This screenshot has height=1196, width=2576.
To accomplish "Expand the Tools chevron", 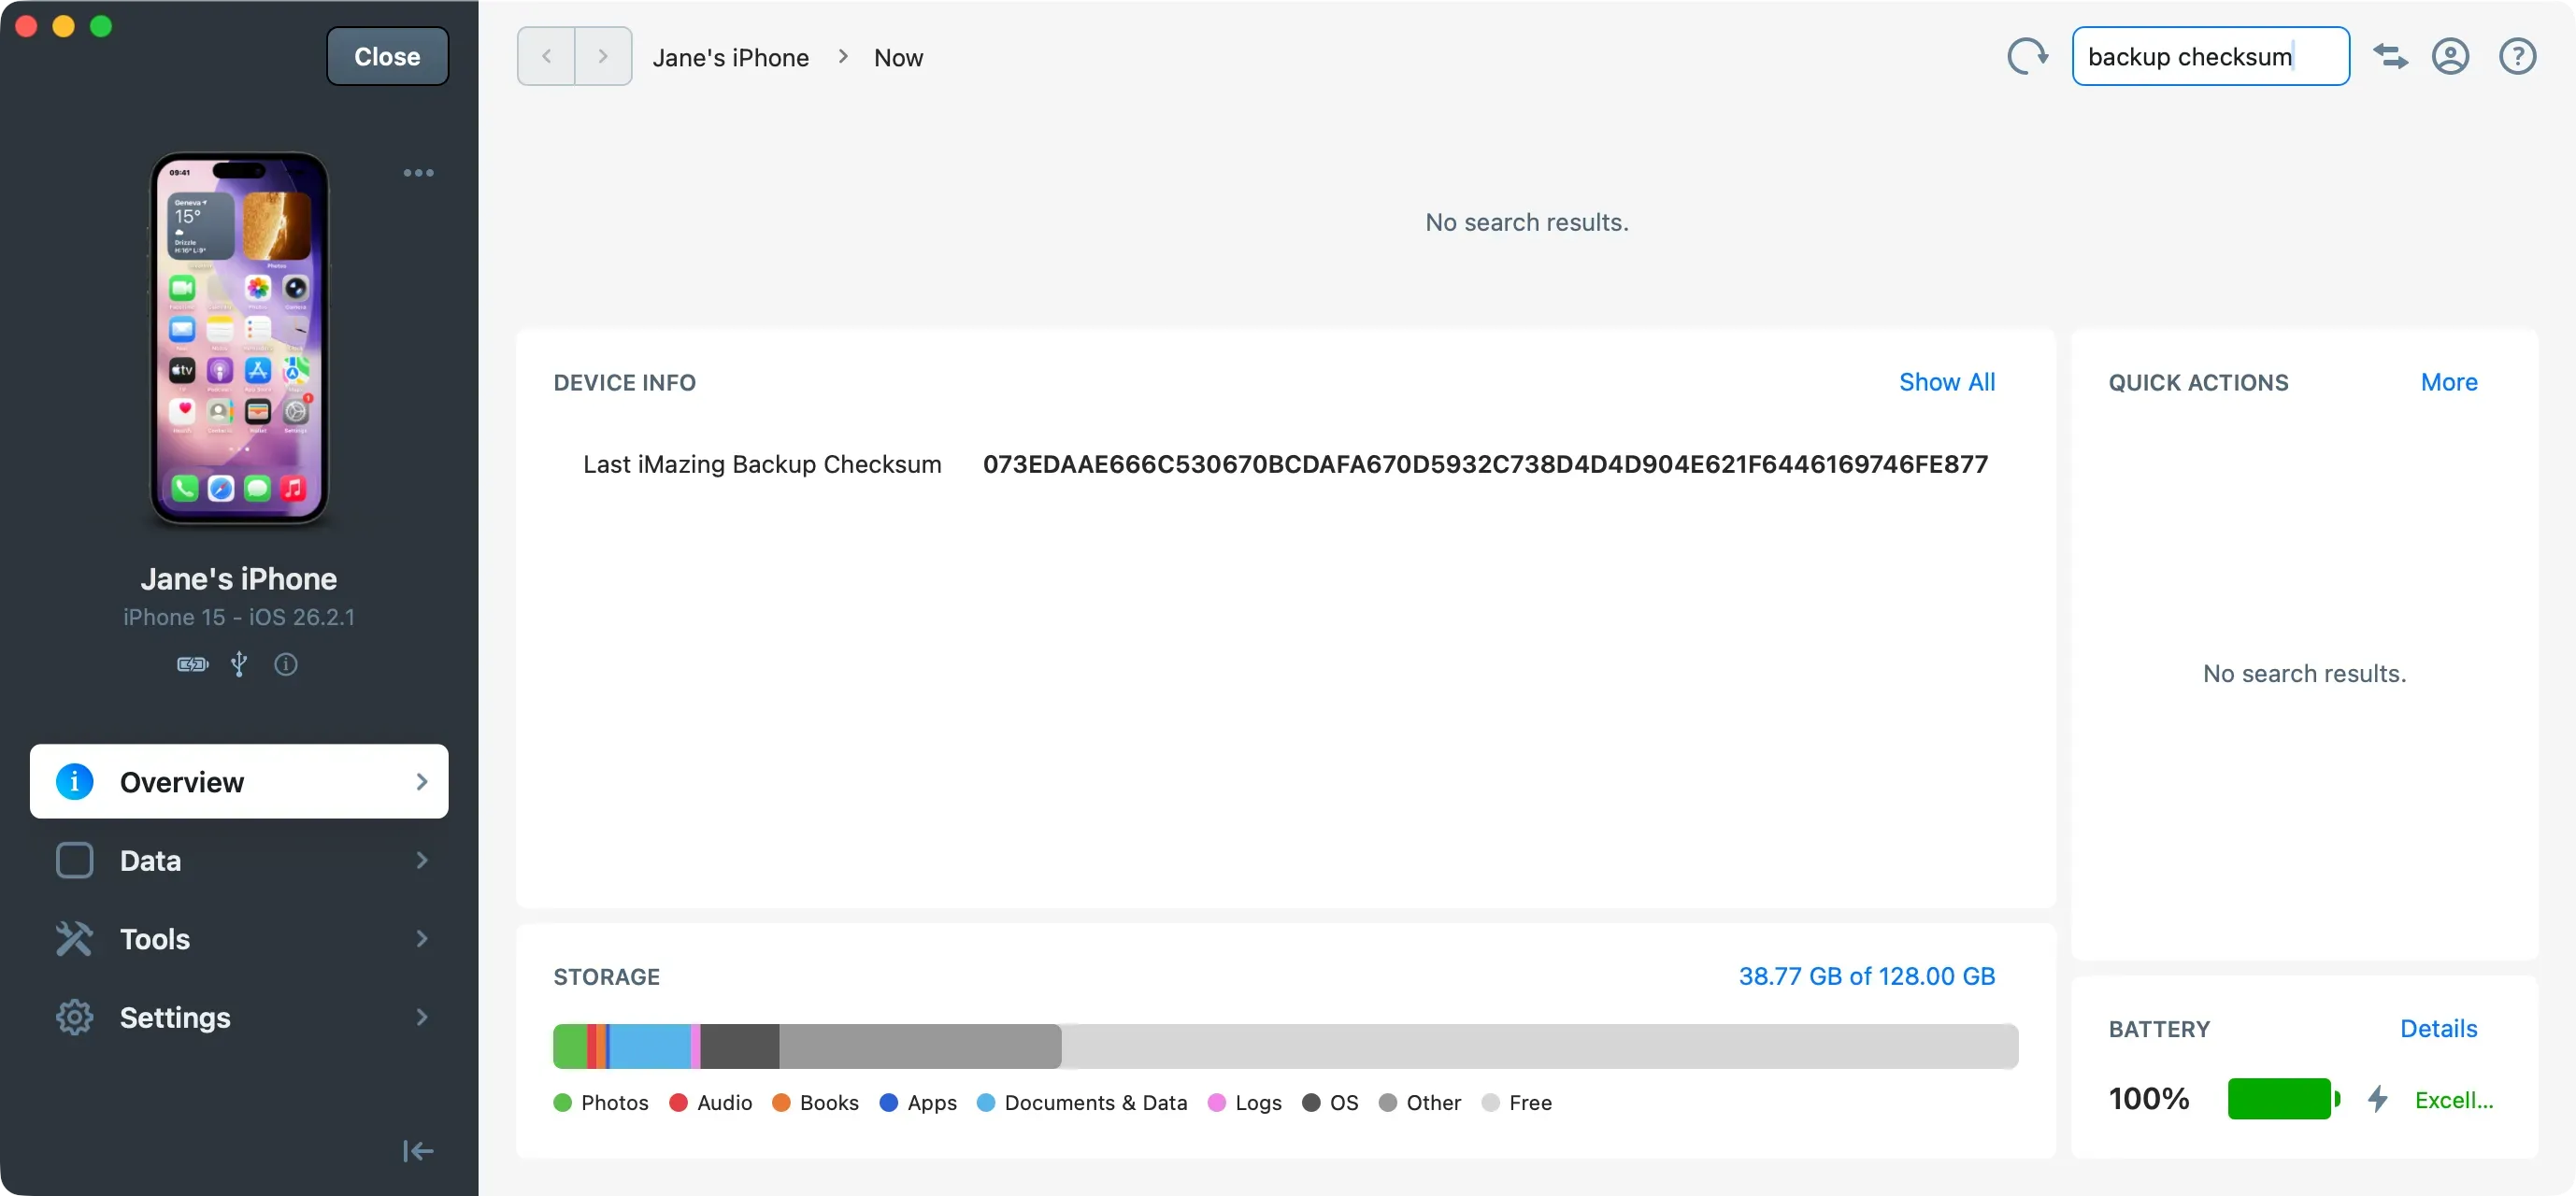I will tap(421, 939).
